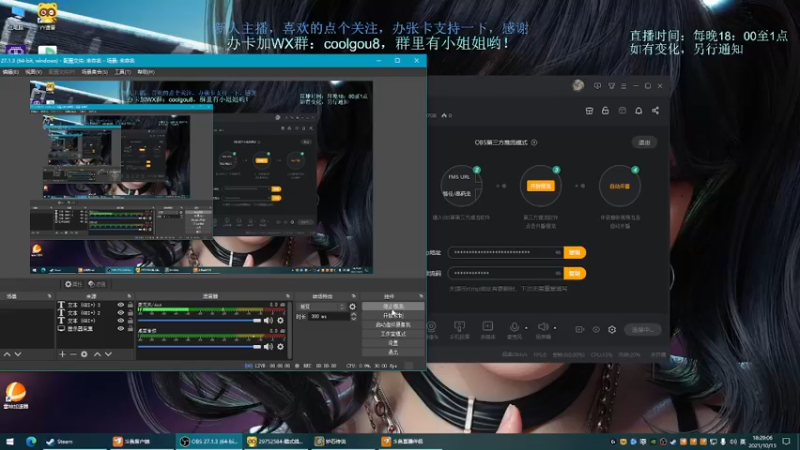Select the 文本 (GDI+) 3 source row
Screen dimensions: 800x450
(x=94, y=305)
